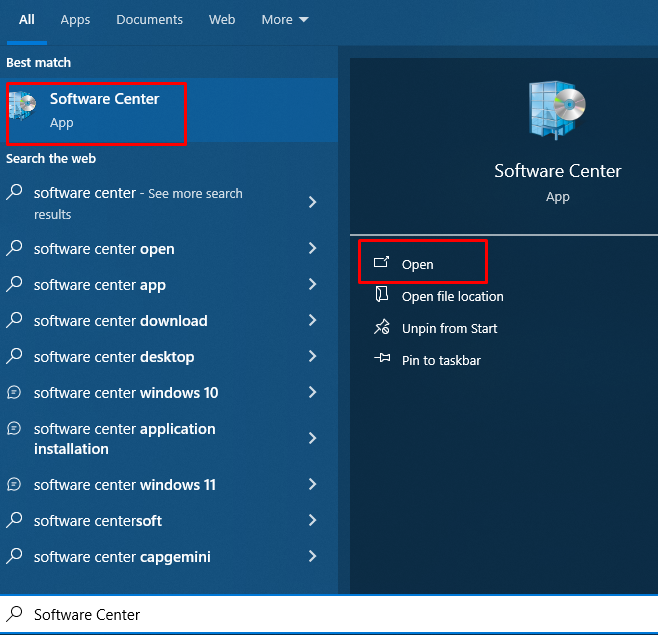Click the search box containing 'Software Center'

tap(329, 614)
